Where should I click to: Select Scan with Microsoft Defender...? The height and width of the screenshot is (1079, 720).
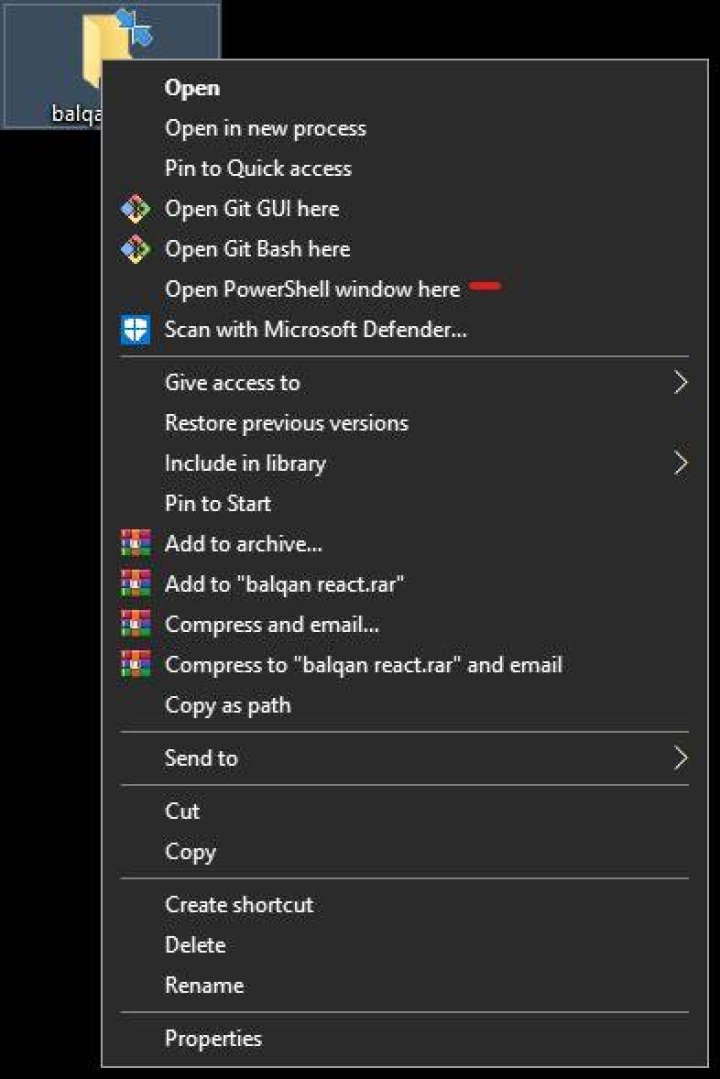[405, 330]
